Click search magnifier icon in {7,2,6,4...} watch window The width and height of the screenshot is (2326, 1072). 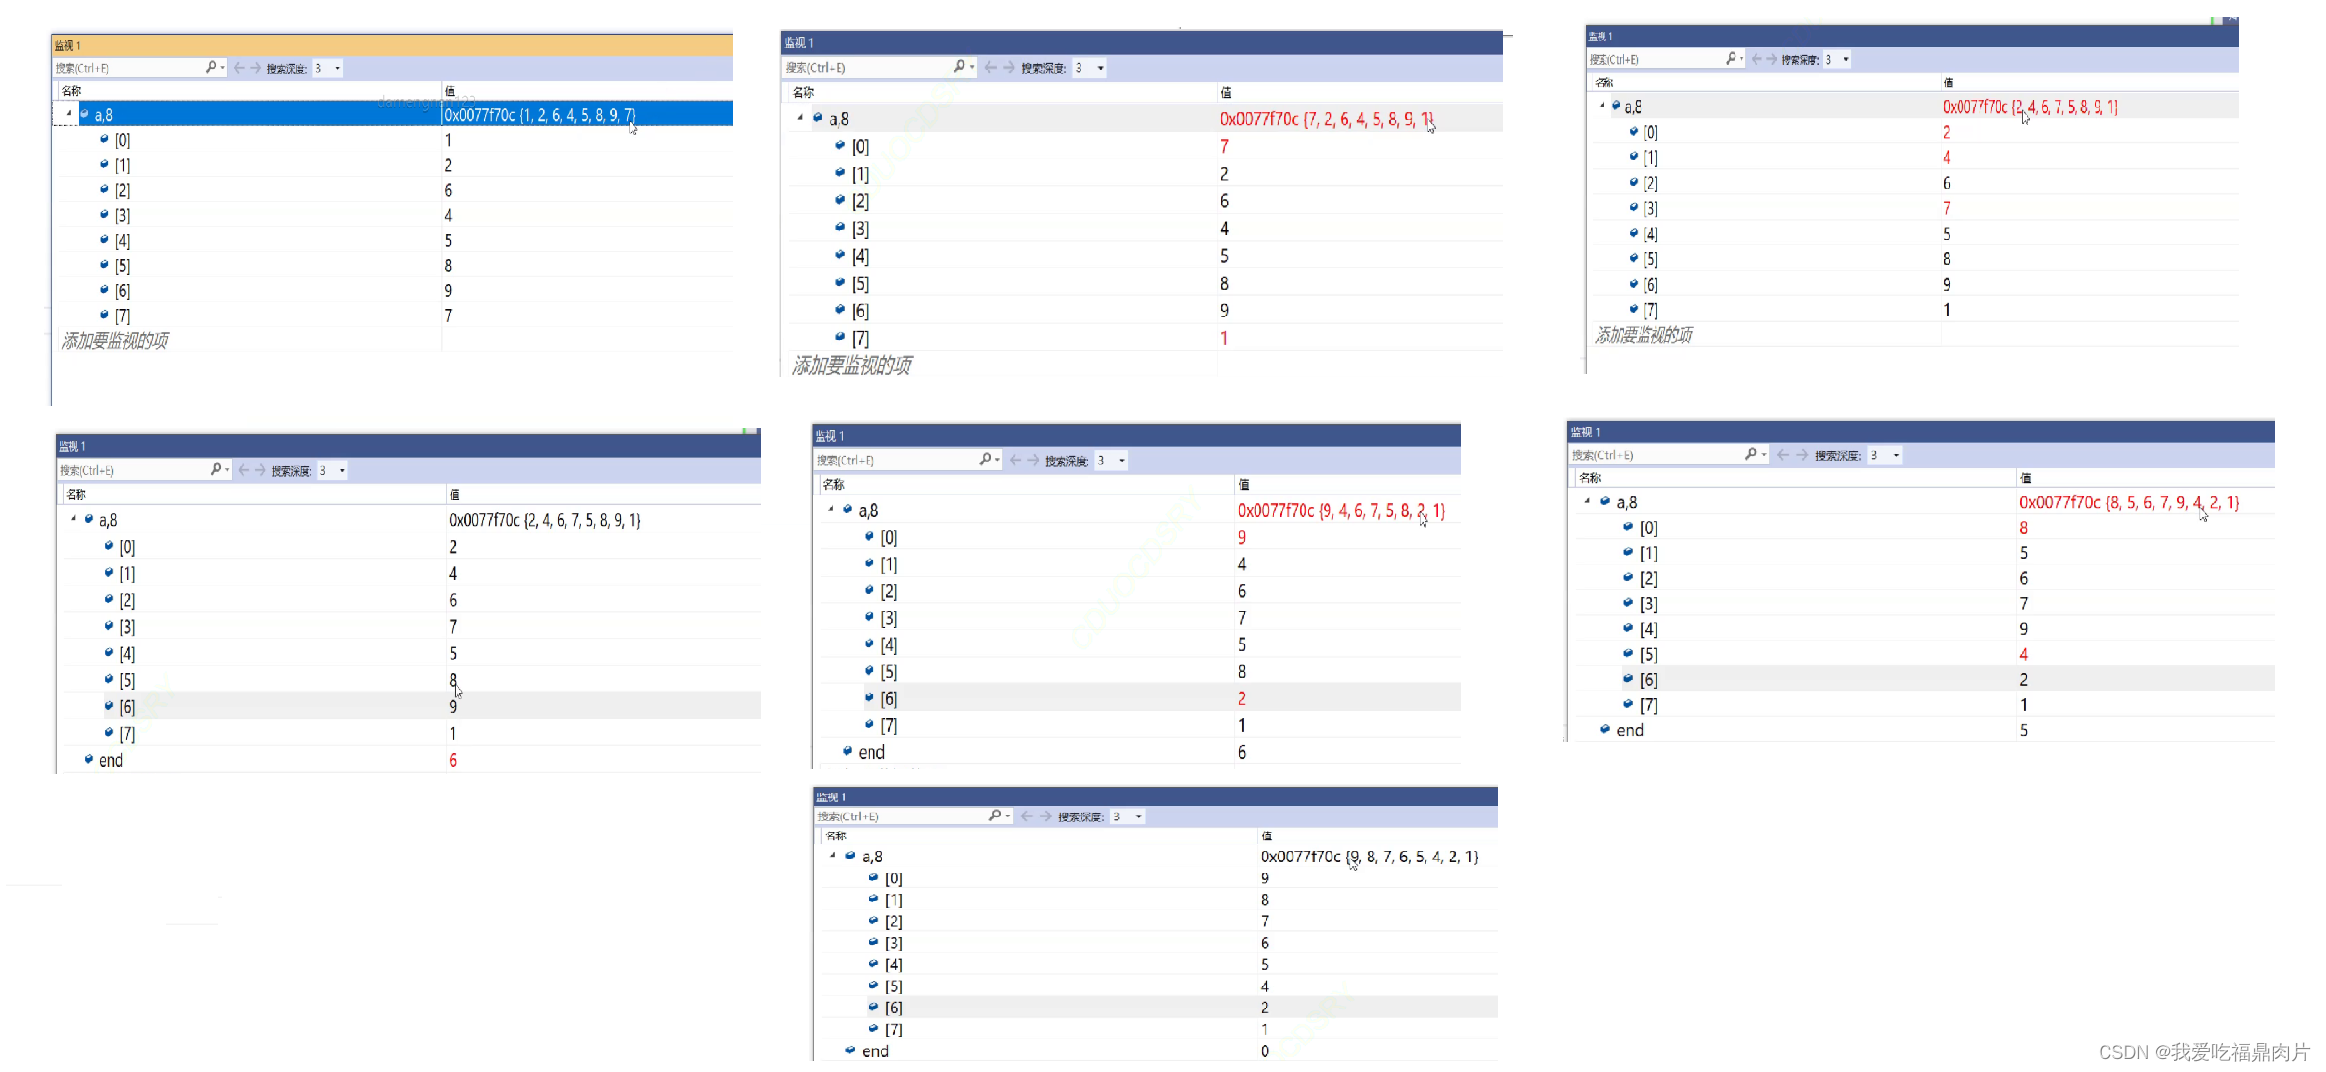960,67
